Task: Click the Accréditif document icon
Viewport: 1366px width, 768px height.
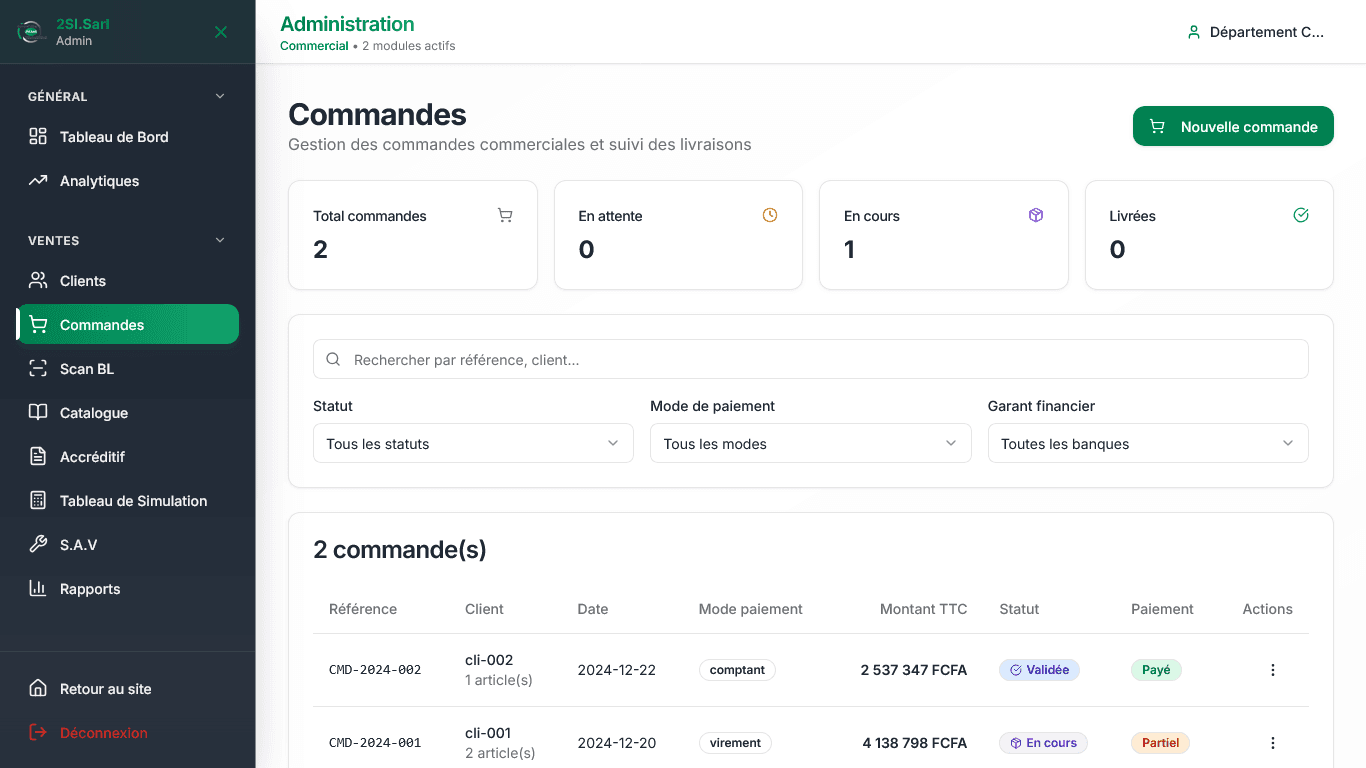Action: (x=38, y=456)
